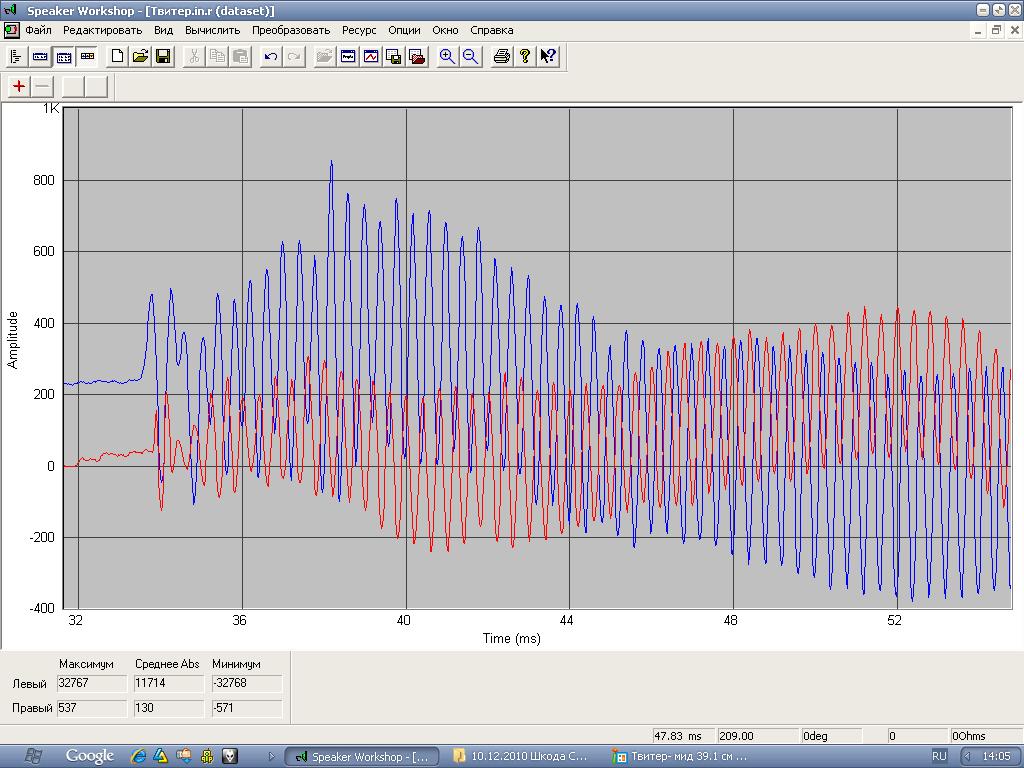Toggle the tree view pane icon
Image resolution: width=1024 pixels, height=768 pixels.
[16, 57]
